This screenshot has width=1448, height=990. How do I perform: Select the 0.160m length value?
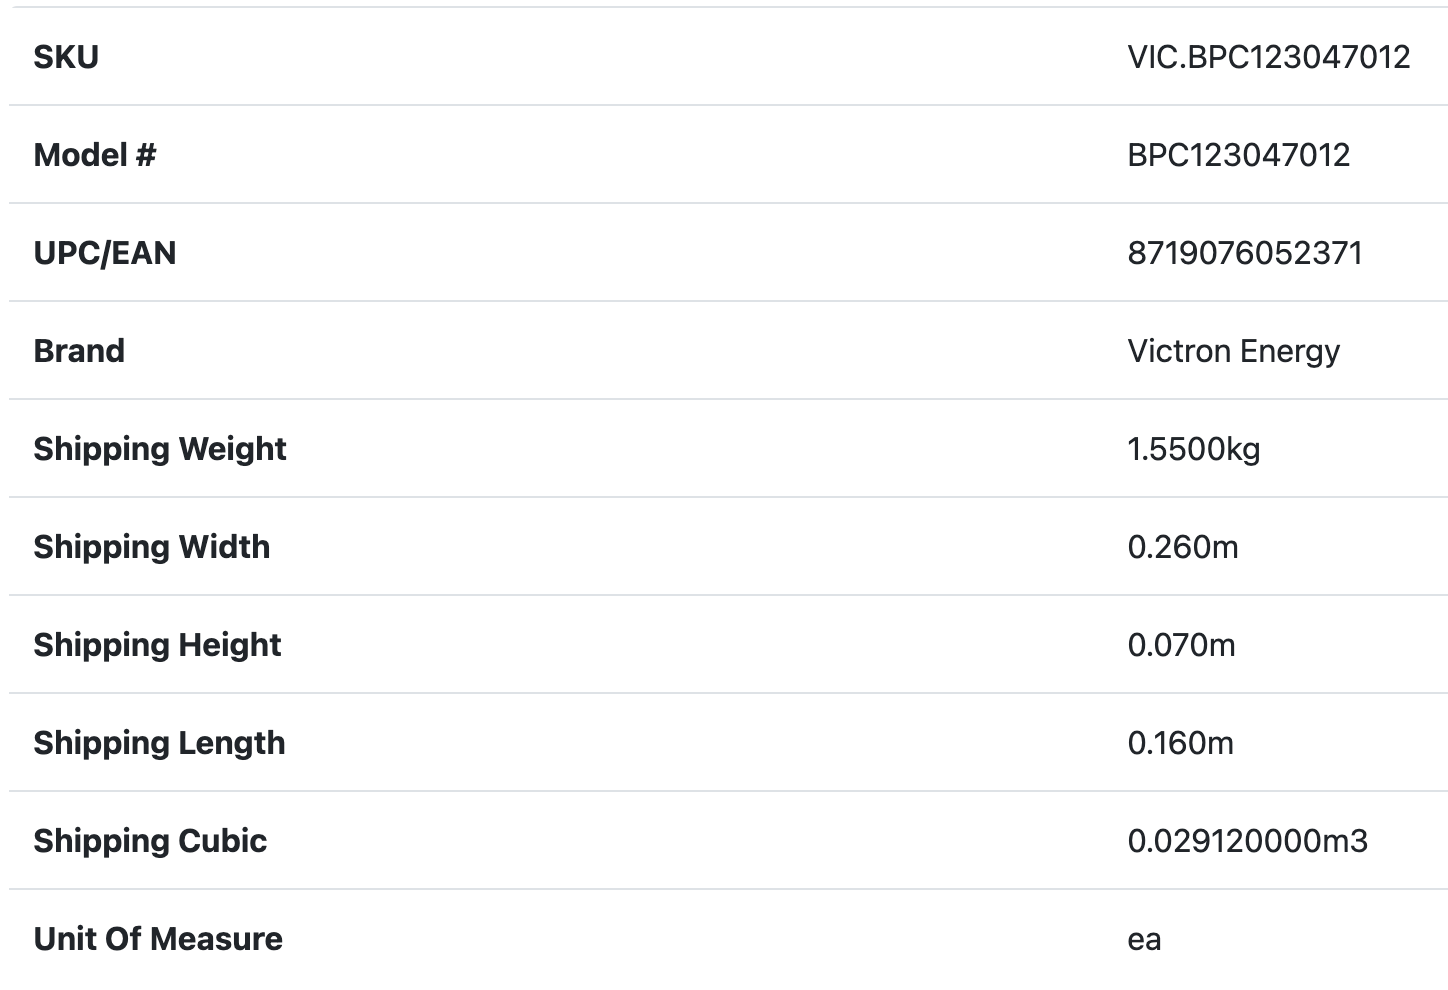(x=1180, y=743)
